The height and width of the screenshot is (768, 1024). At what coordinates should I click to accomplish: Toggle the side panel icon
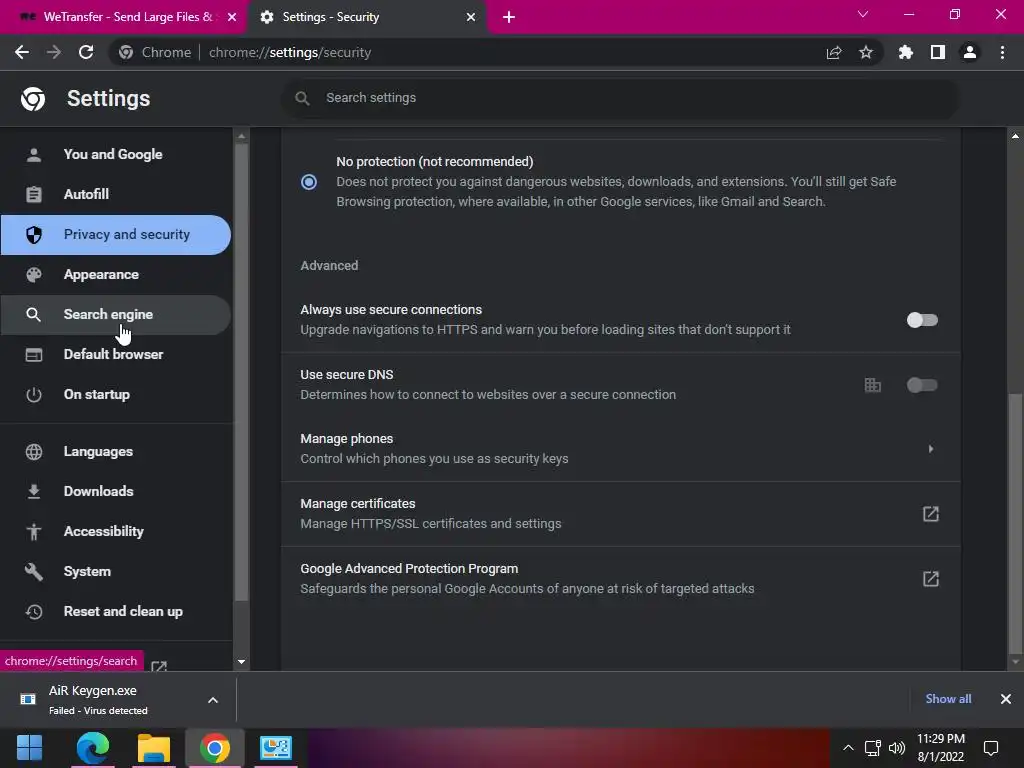(x=938, y=52)
